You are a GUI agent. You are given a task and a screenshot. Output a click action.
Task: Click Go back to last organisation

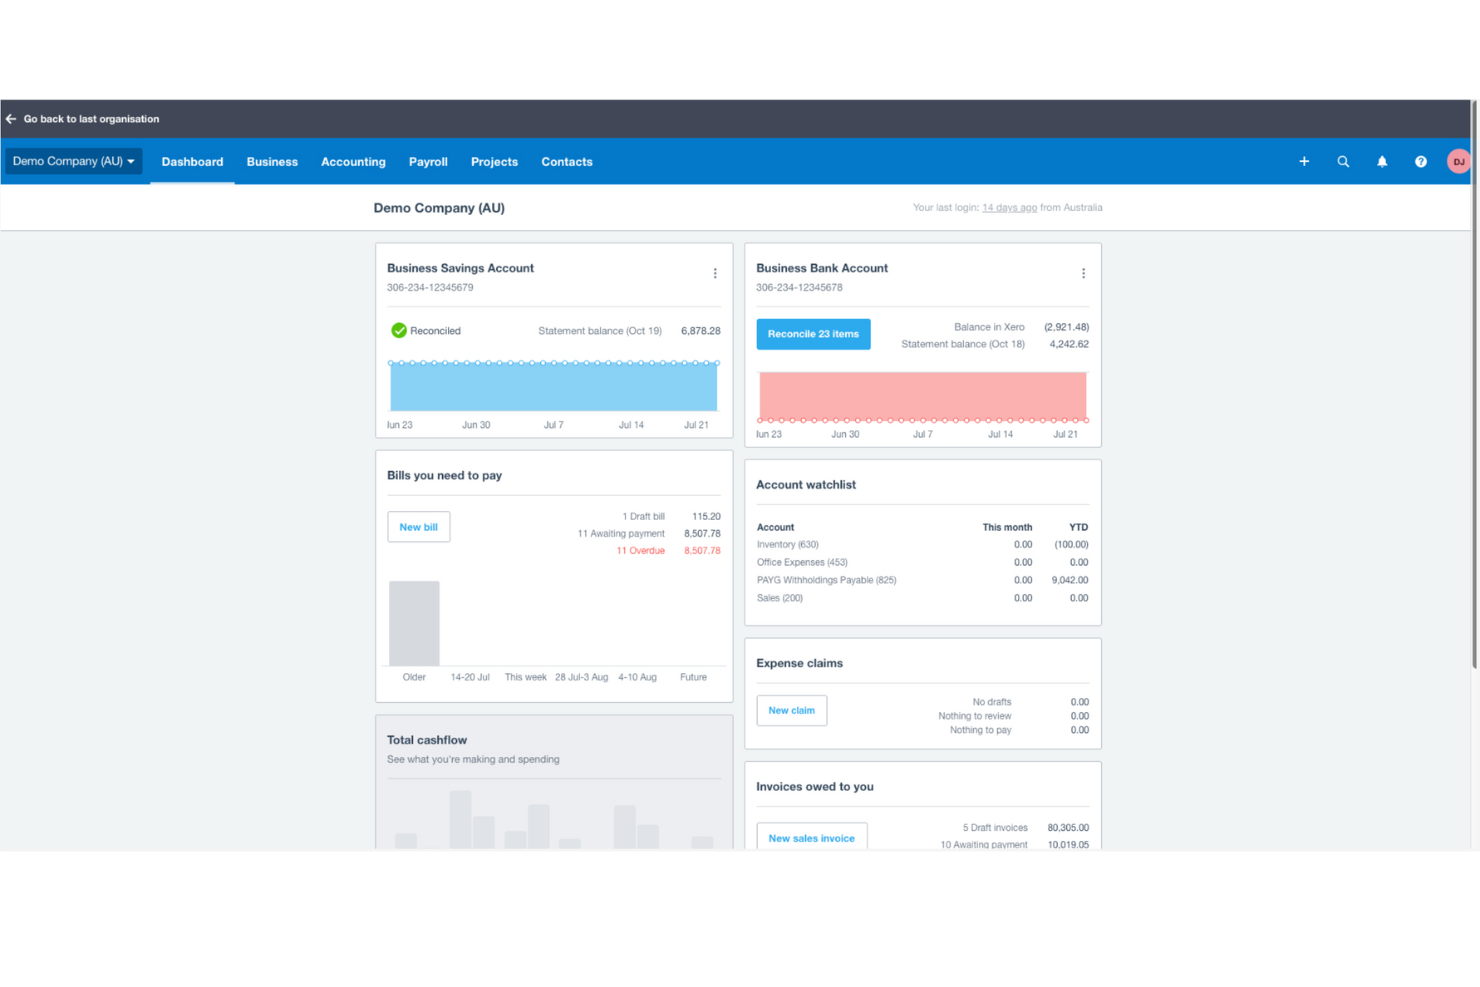click(x=91, y=119)
